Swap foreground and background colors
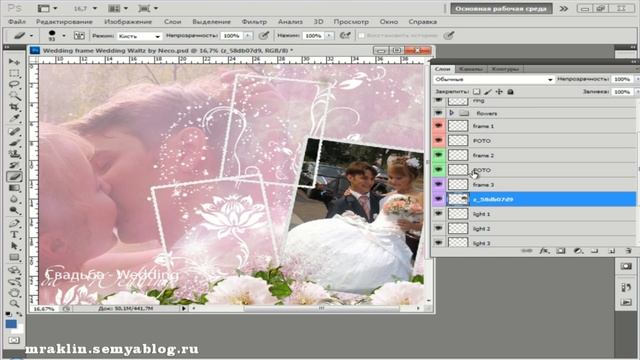Screen dimensions: 640x360 coord(20,315)
